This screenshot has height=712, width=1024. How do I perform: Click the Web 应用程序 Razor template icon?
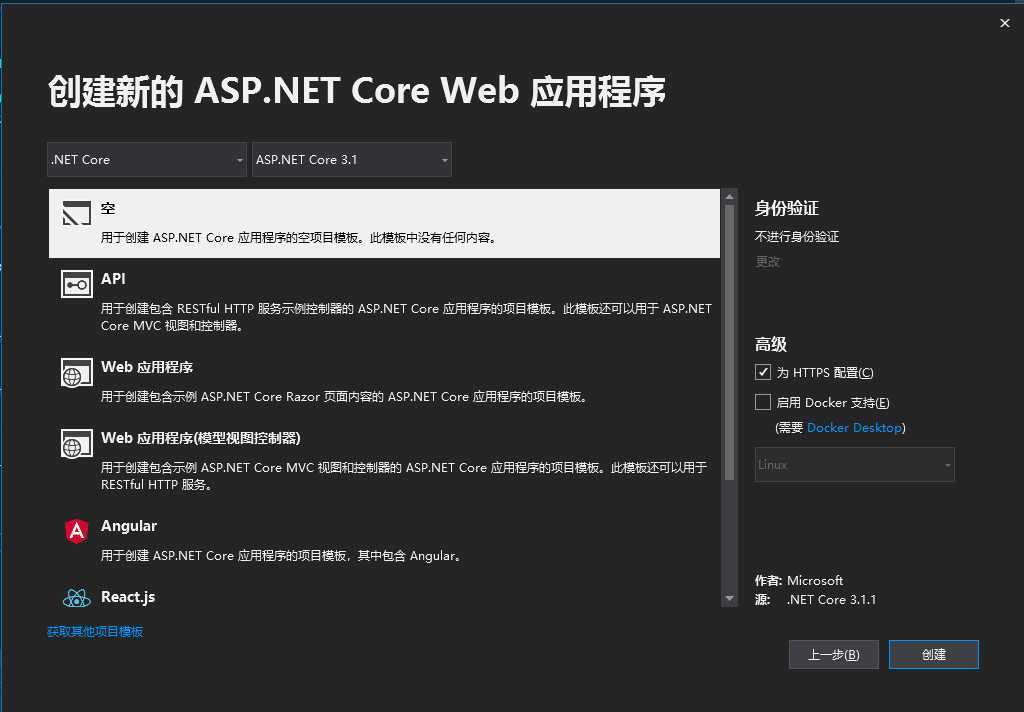[x=76, y=373]
